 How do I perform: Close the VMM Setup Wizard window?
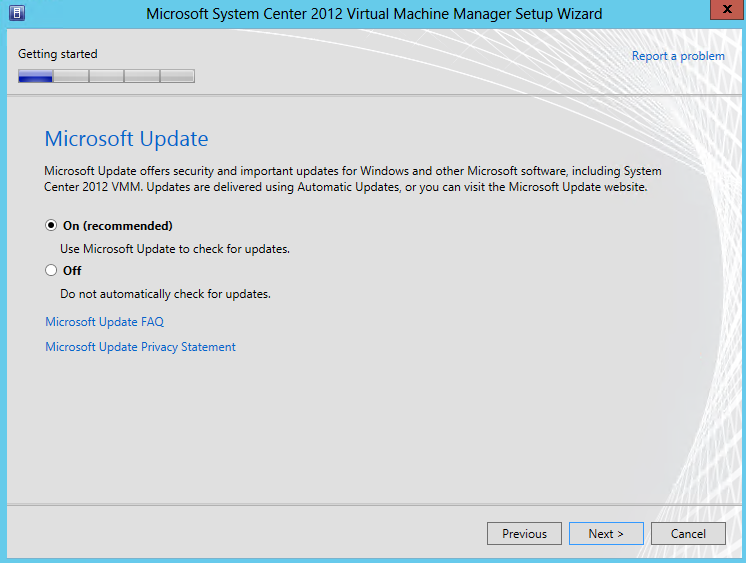pos(727,10)
